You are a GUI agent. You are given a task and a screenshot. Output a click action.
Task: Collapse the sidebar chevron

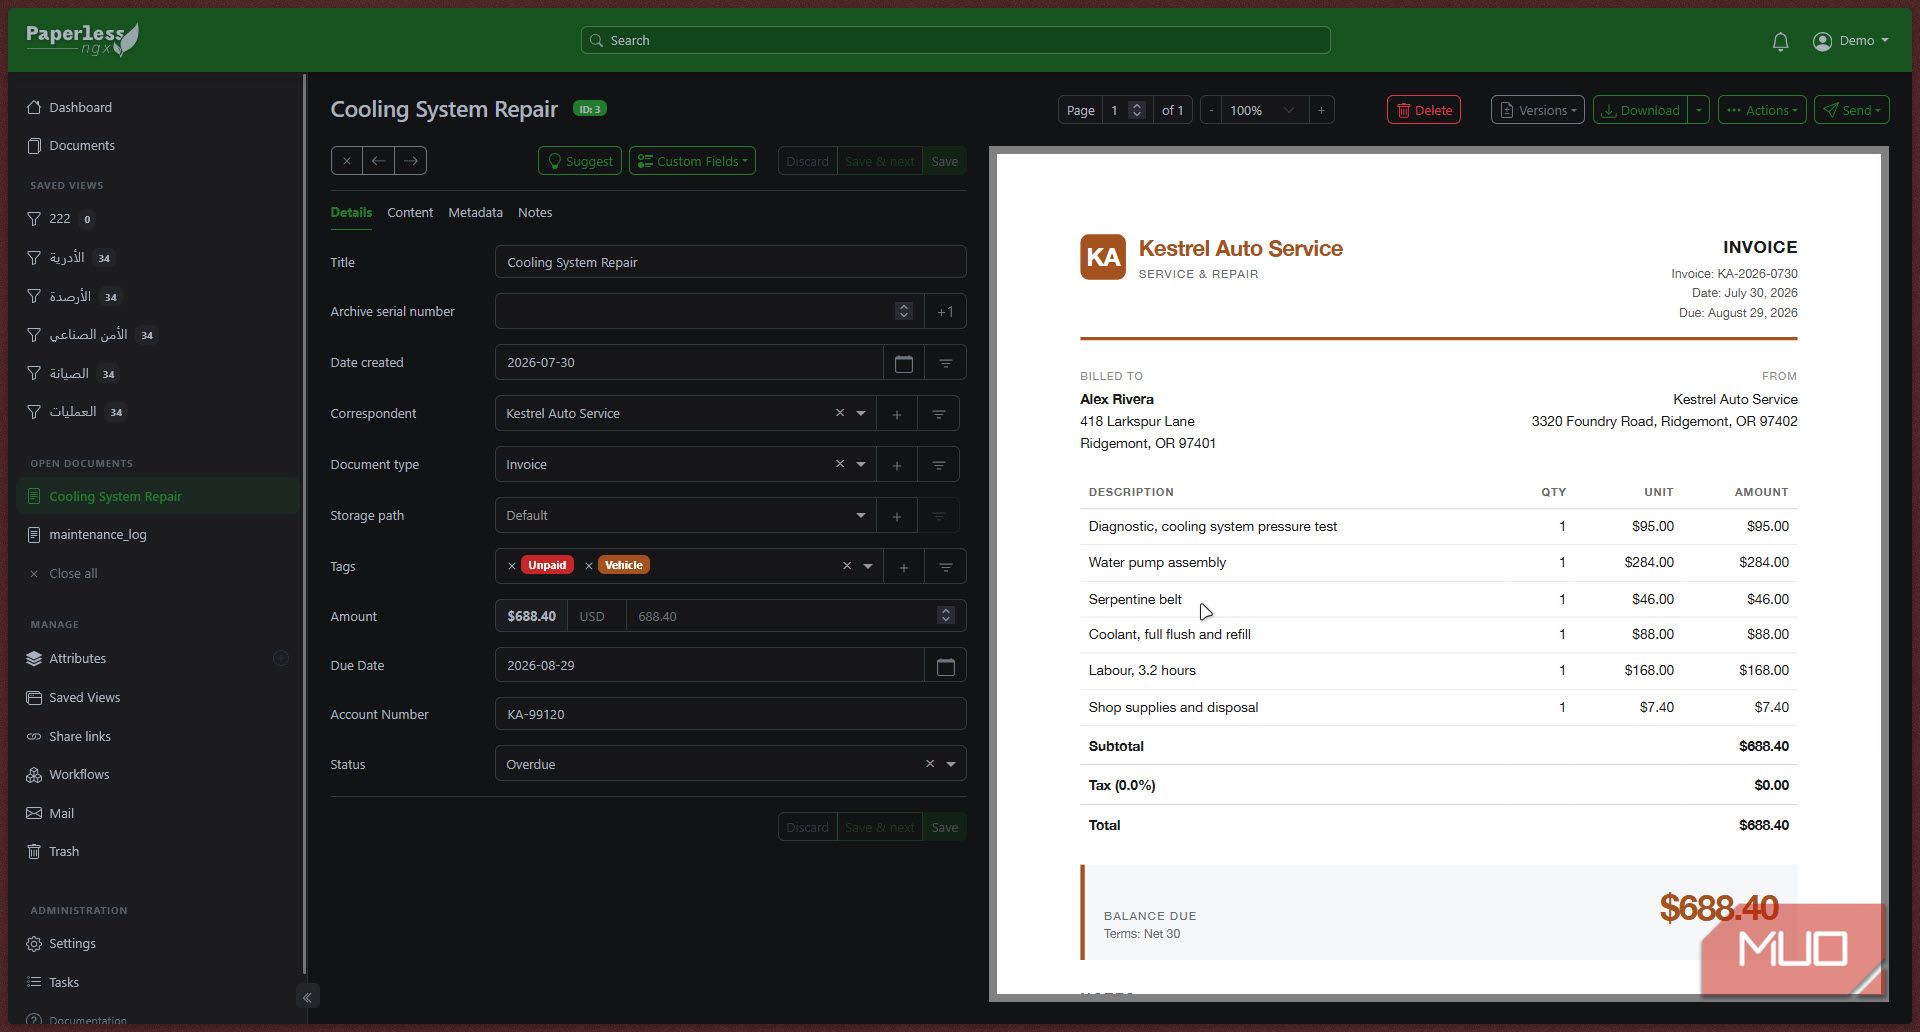click(307, 997)
